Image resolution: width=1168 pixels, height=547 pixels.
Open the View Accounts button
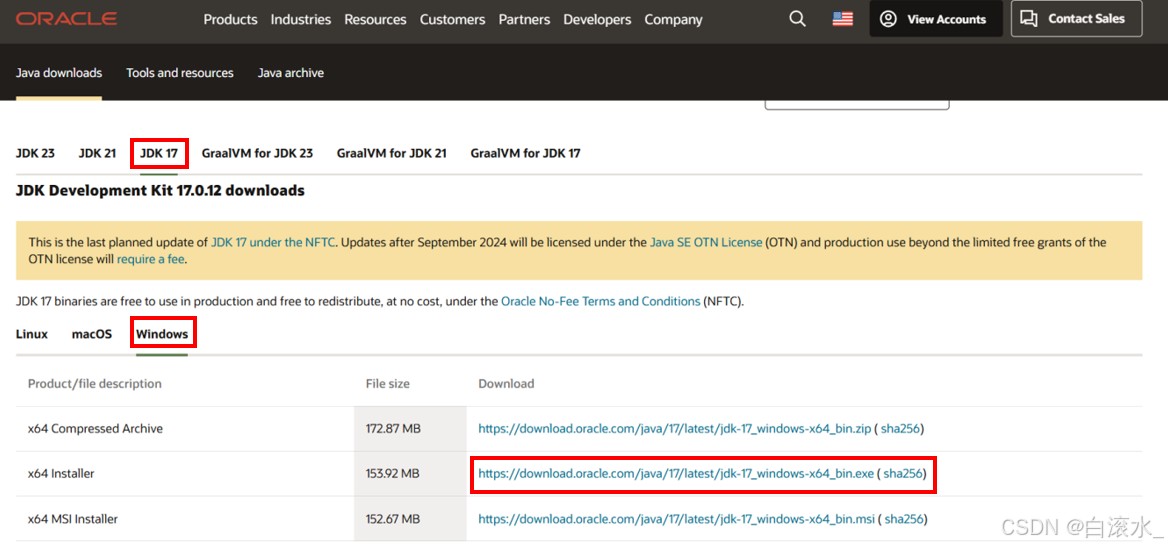tap(934, 19)
